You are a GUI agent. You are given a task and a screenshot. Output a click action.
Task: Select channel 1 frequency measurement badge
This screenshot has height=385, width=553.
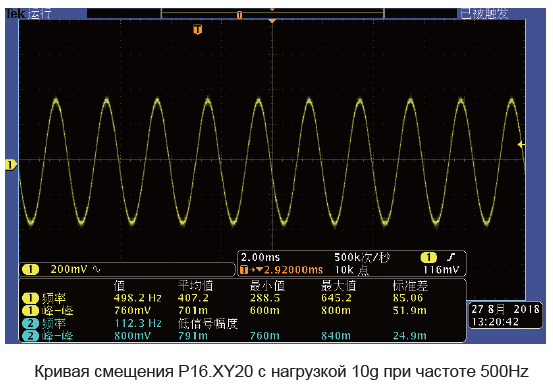(x=30, y=298)
